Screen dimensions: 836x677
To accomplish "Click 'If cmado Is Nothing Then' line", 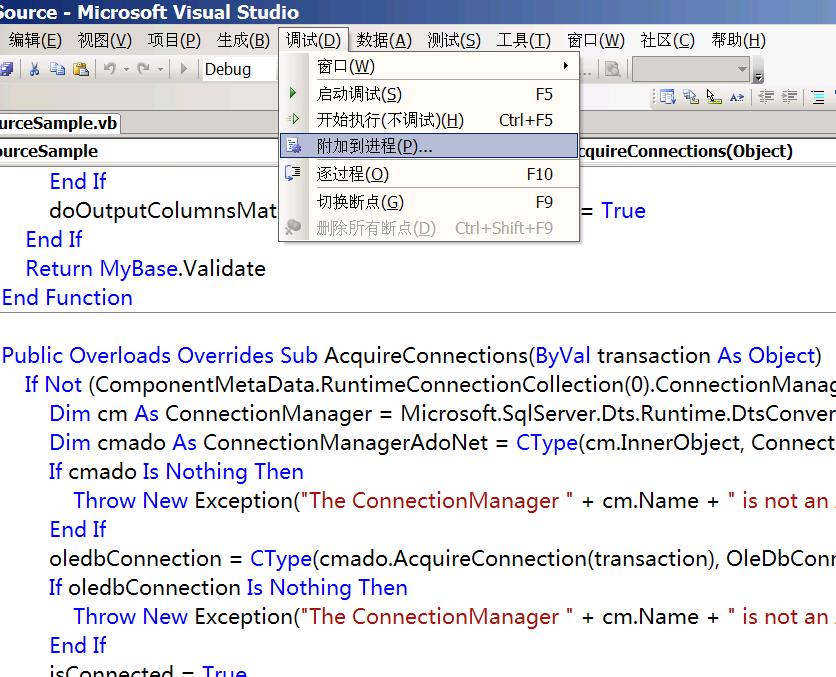I will pos(176,472).
